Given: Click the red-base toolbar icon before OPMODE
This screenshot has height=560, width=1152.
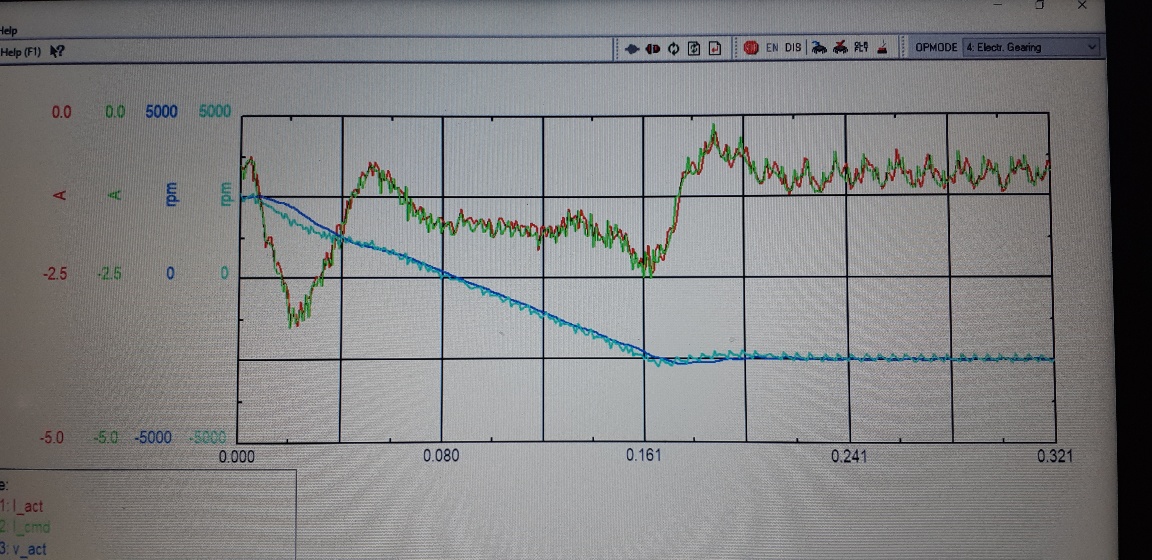Looking at the screenshot, I should [883, 48].
